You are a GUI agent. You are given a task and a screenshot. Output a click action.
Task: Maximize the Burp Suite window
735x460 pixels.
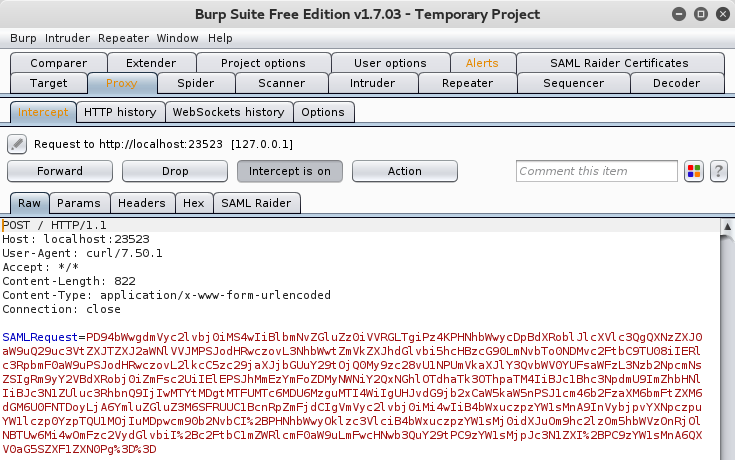(x=701, y=14)
